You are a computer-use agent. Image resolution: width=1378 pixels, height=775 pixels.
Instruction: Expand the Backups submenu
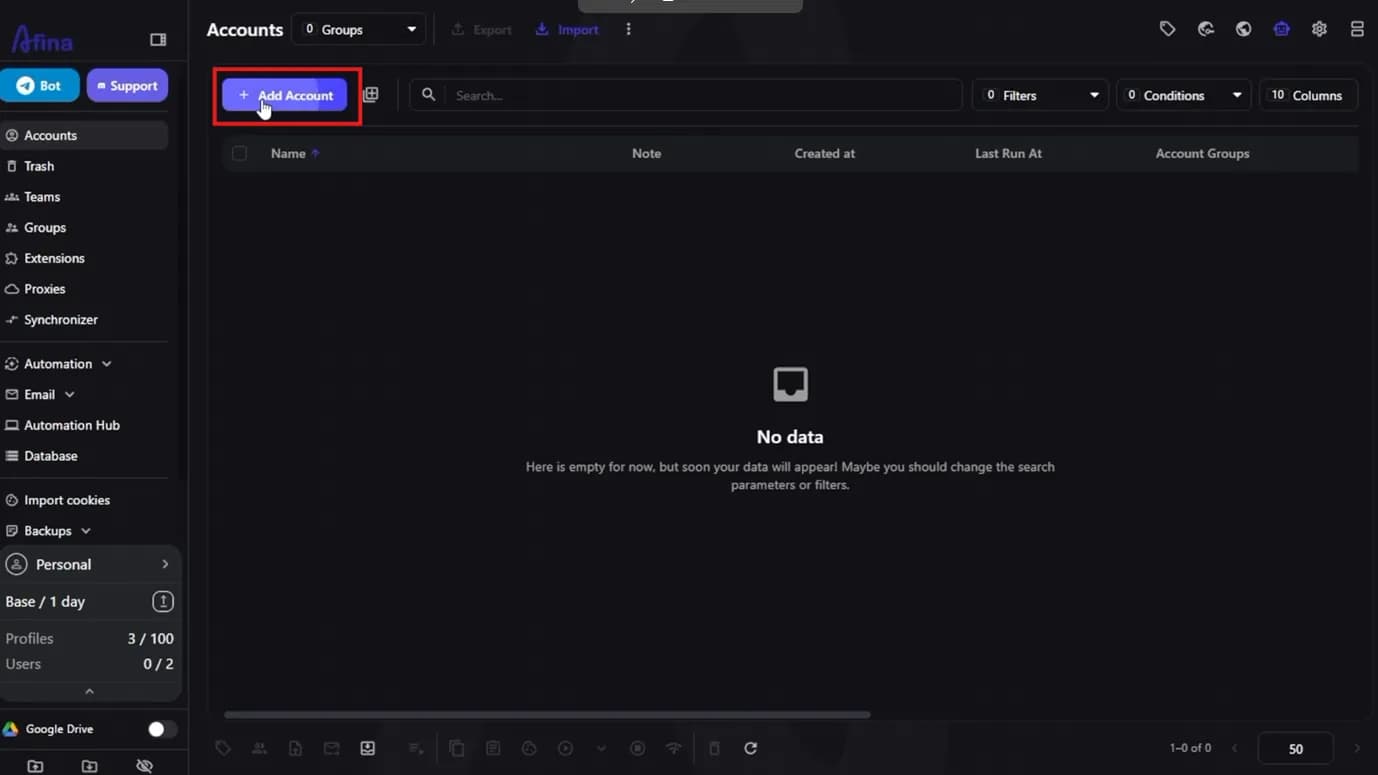[84, 531]
